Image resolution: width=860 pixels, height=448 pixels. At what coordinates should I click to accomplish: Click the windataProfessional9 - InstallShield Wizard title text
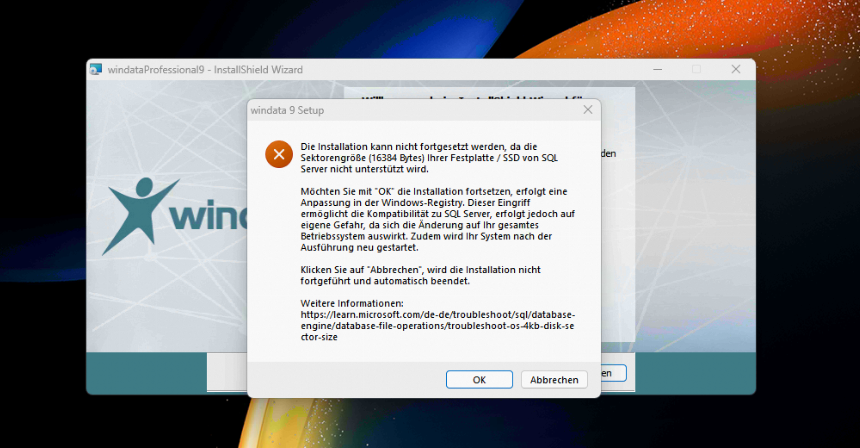pyautogui.click(x=205, y=70)
